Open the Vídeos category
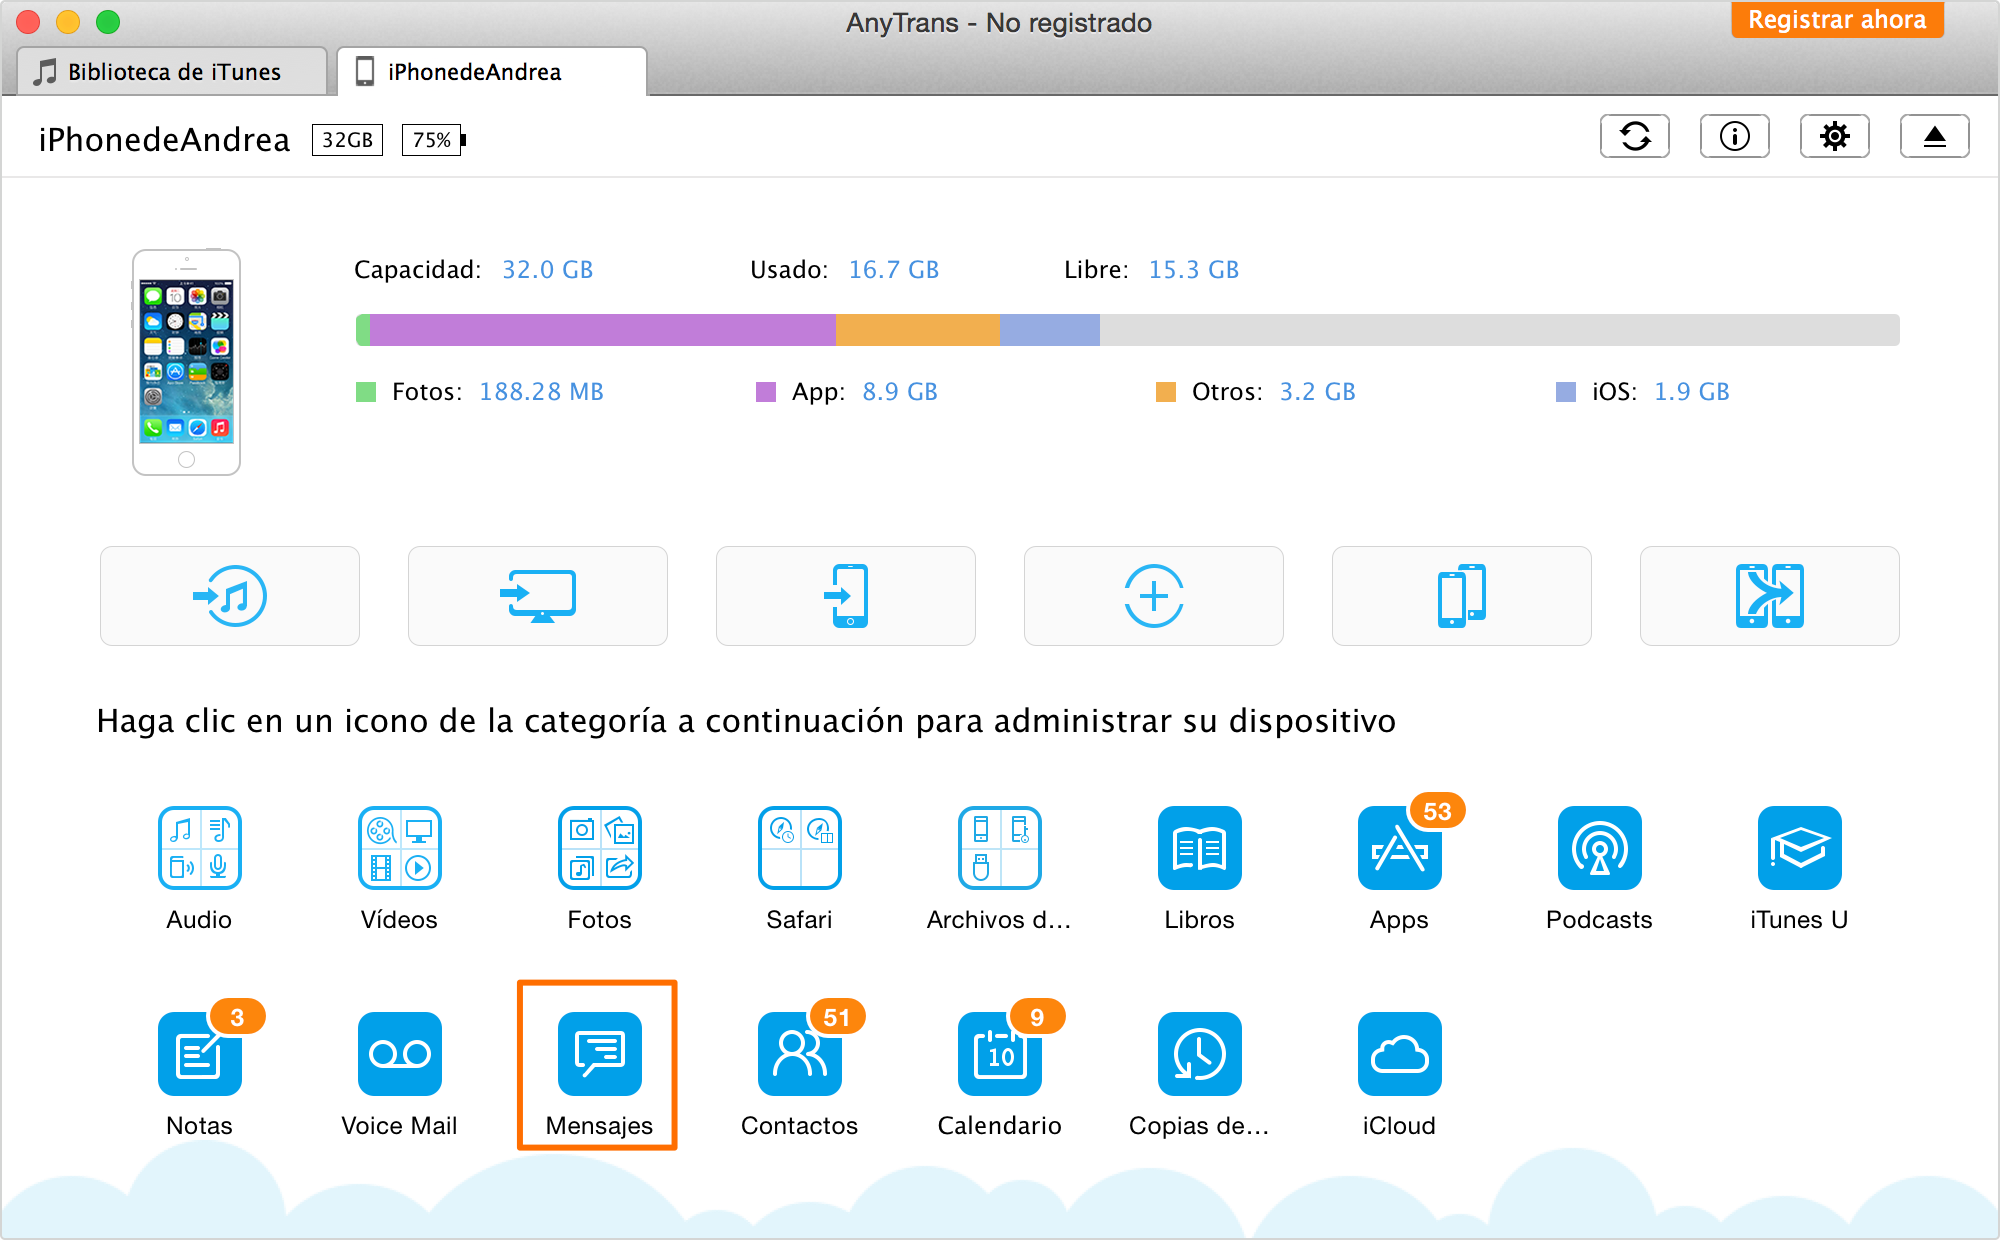Image resolution: width=2000 pixels, height=1240 pixels. 400,848
